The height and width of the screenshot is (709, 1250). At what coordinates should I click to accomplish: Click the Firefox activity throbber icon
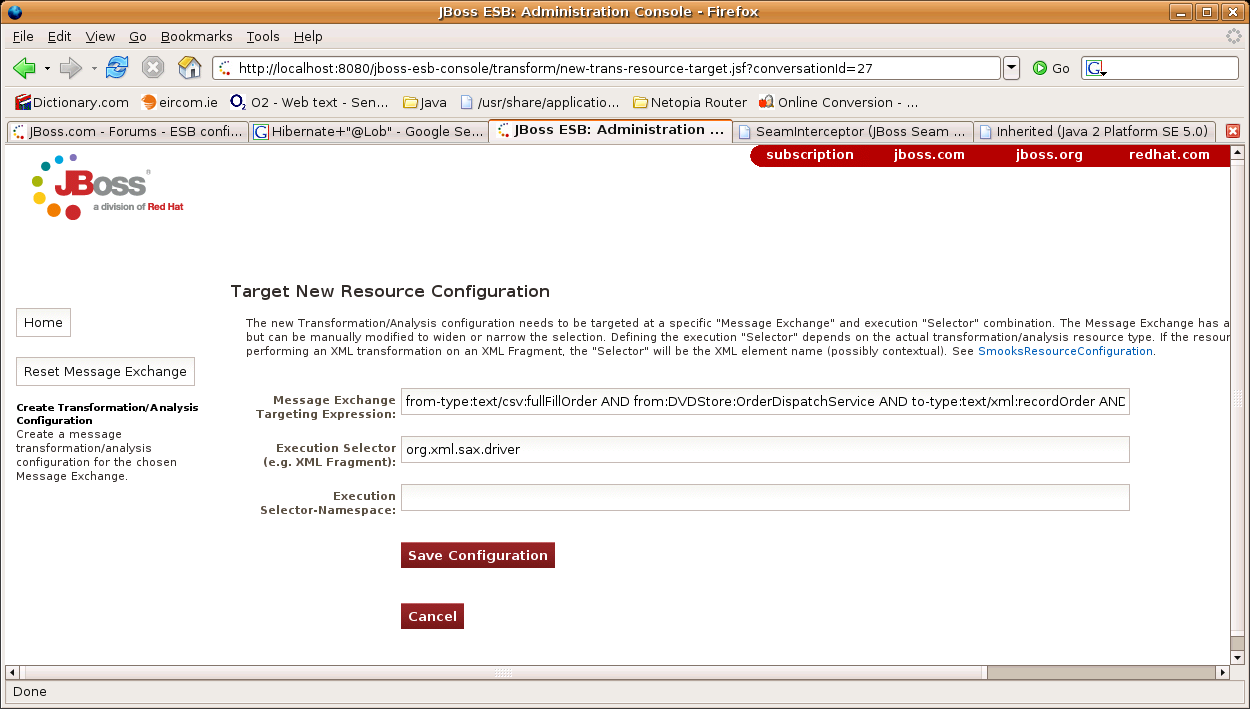click(1233, 36)
